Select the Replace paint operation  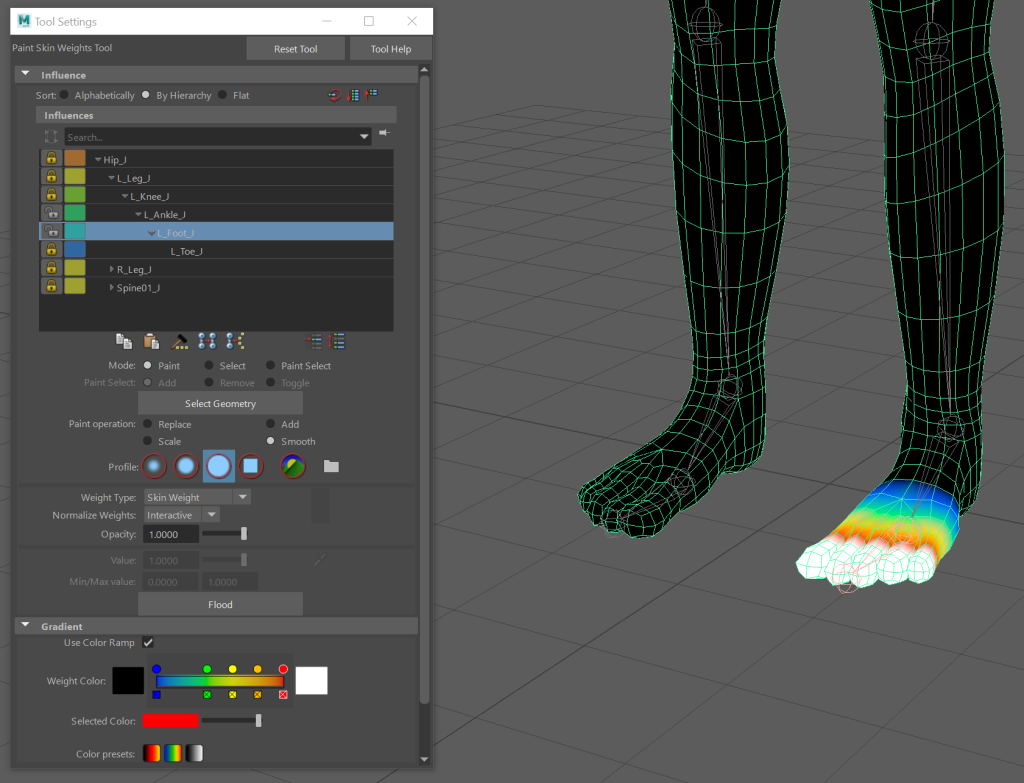(148, 424)
